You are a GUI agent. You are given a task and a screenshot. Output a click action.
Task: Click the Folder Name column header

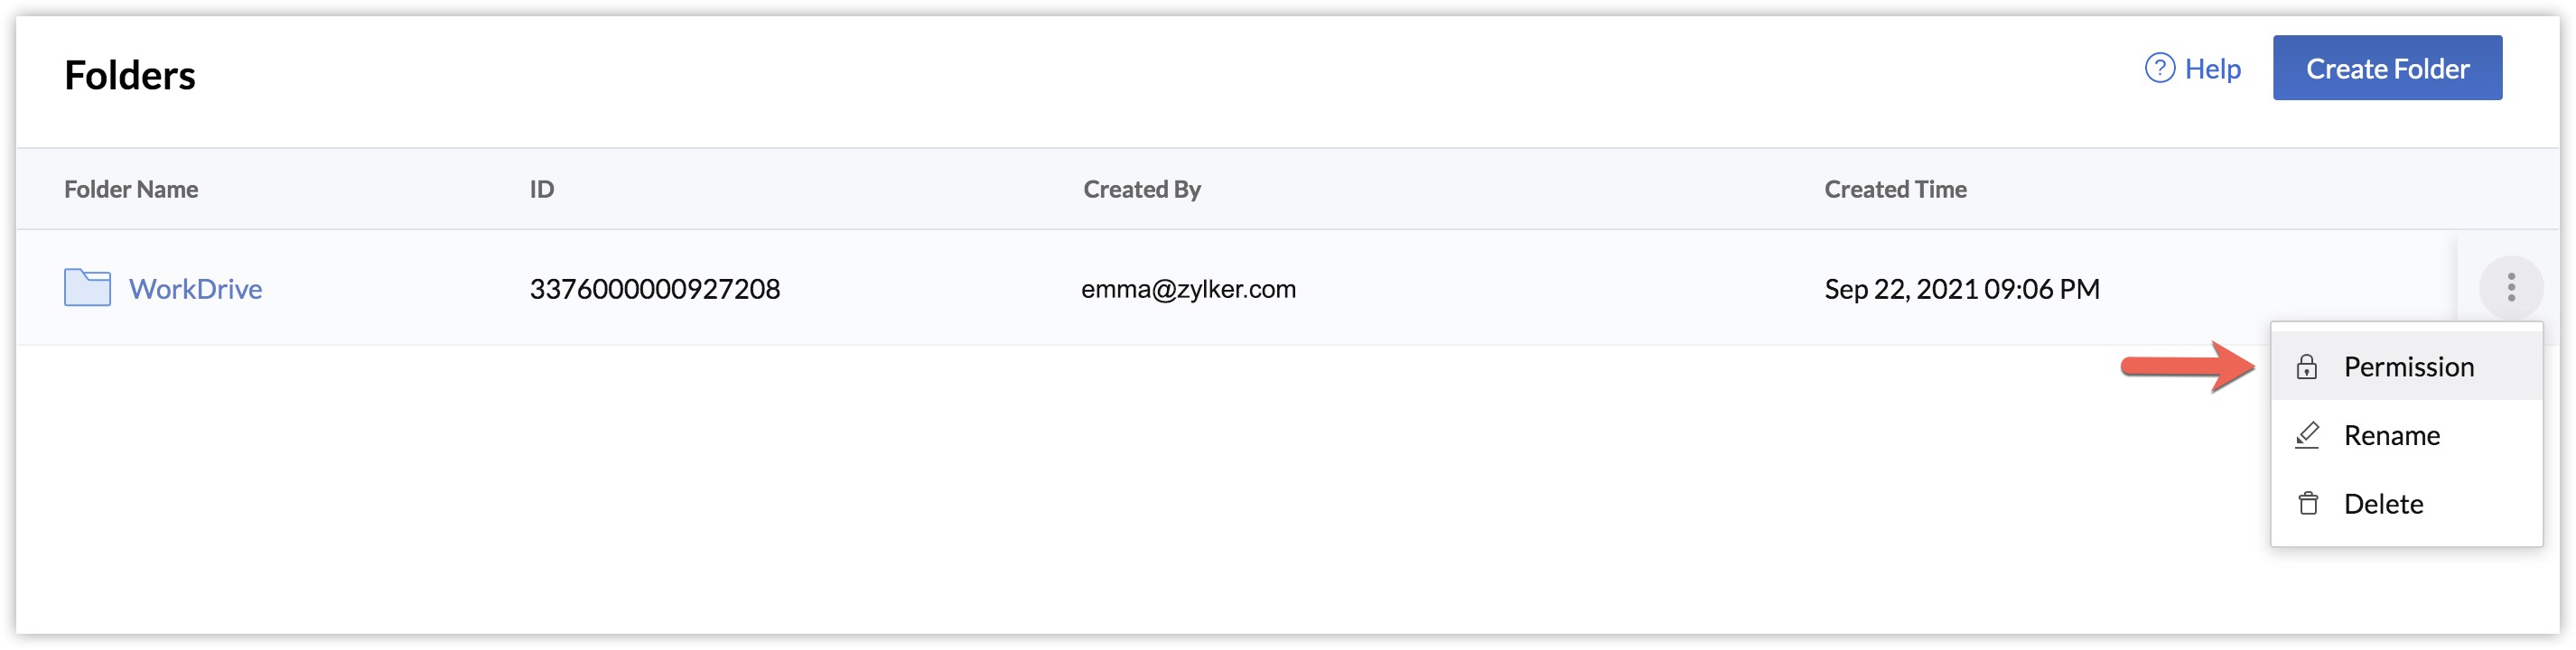point(131,189)
